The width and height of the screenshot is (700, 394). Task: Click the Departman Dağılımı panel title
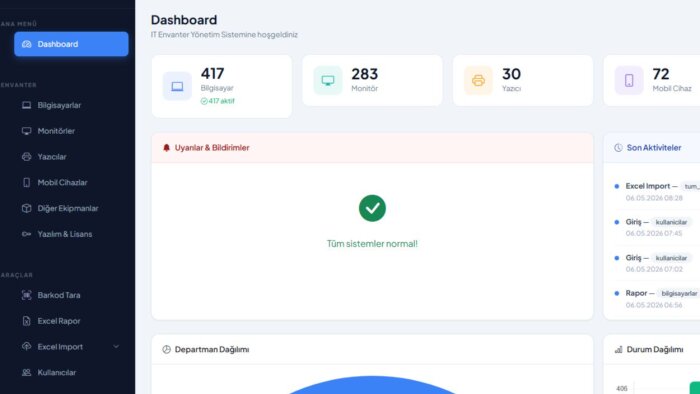[x=212, y=349]
